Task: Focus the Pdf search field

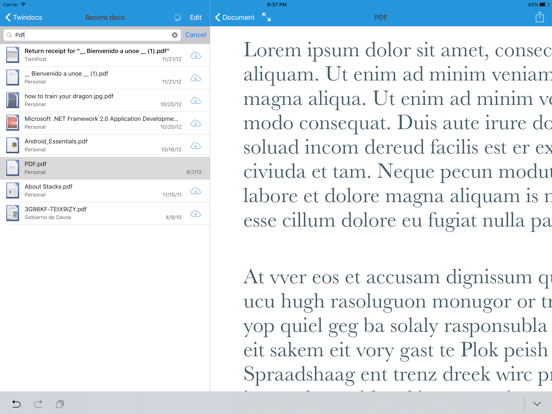Action: pyautogui.click(x=92, y=35)
